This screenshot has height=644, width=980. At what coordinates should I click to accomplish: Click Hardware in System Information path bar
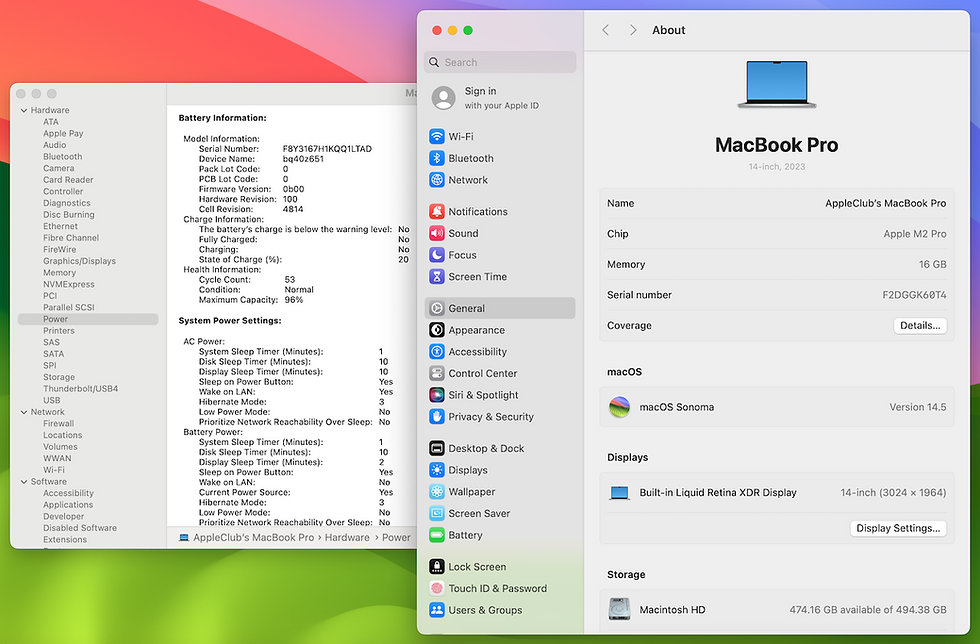pos(347,538)
